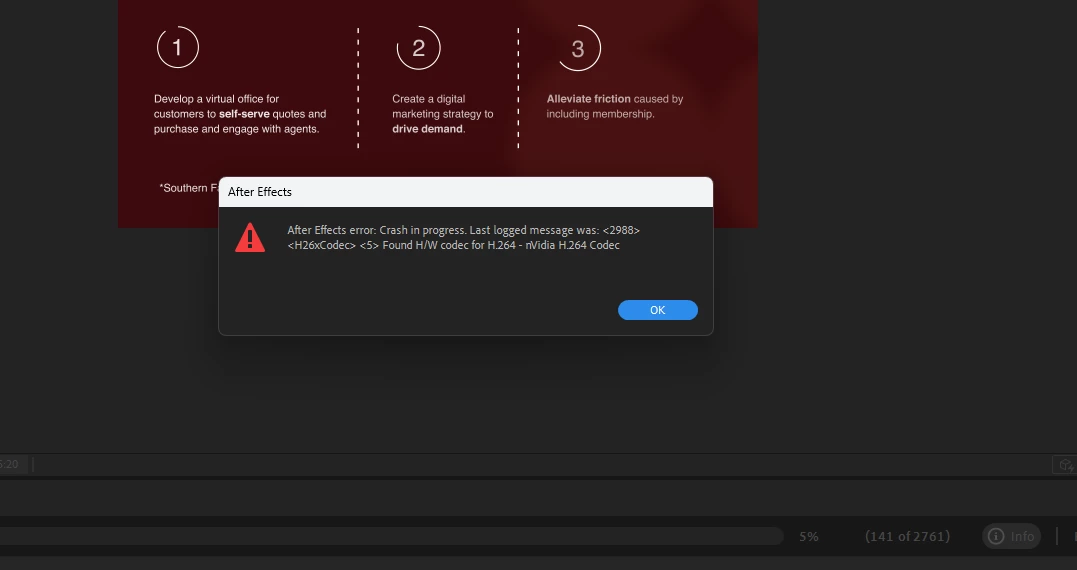The width and height of the screenshot is (1077, 570).
Task: Toggle the draft 3D renderer cube icon
Action: [x=1065, y=465]
